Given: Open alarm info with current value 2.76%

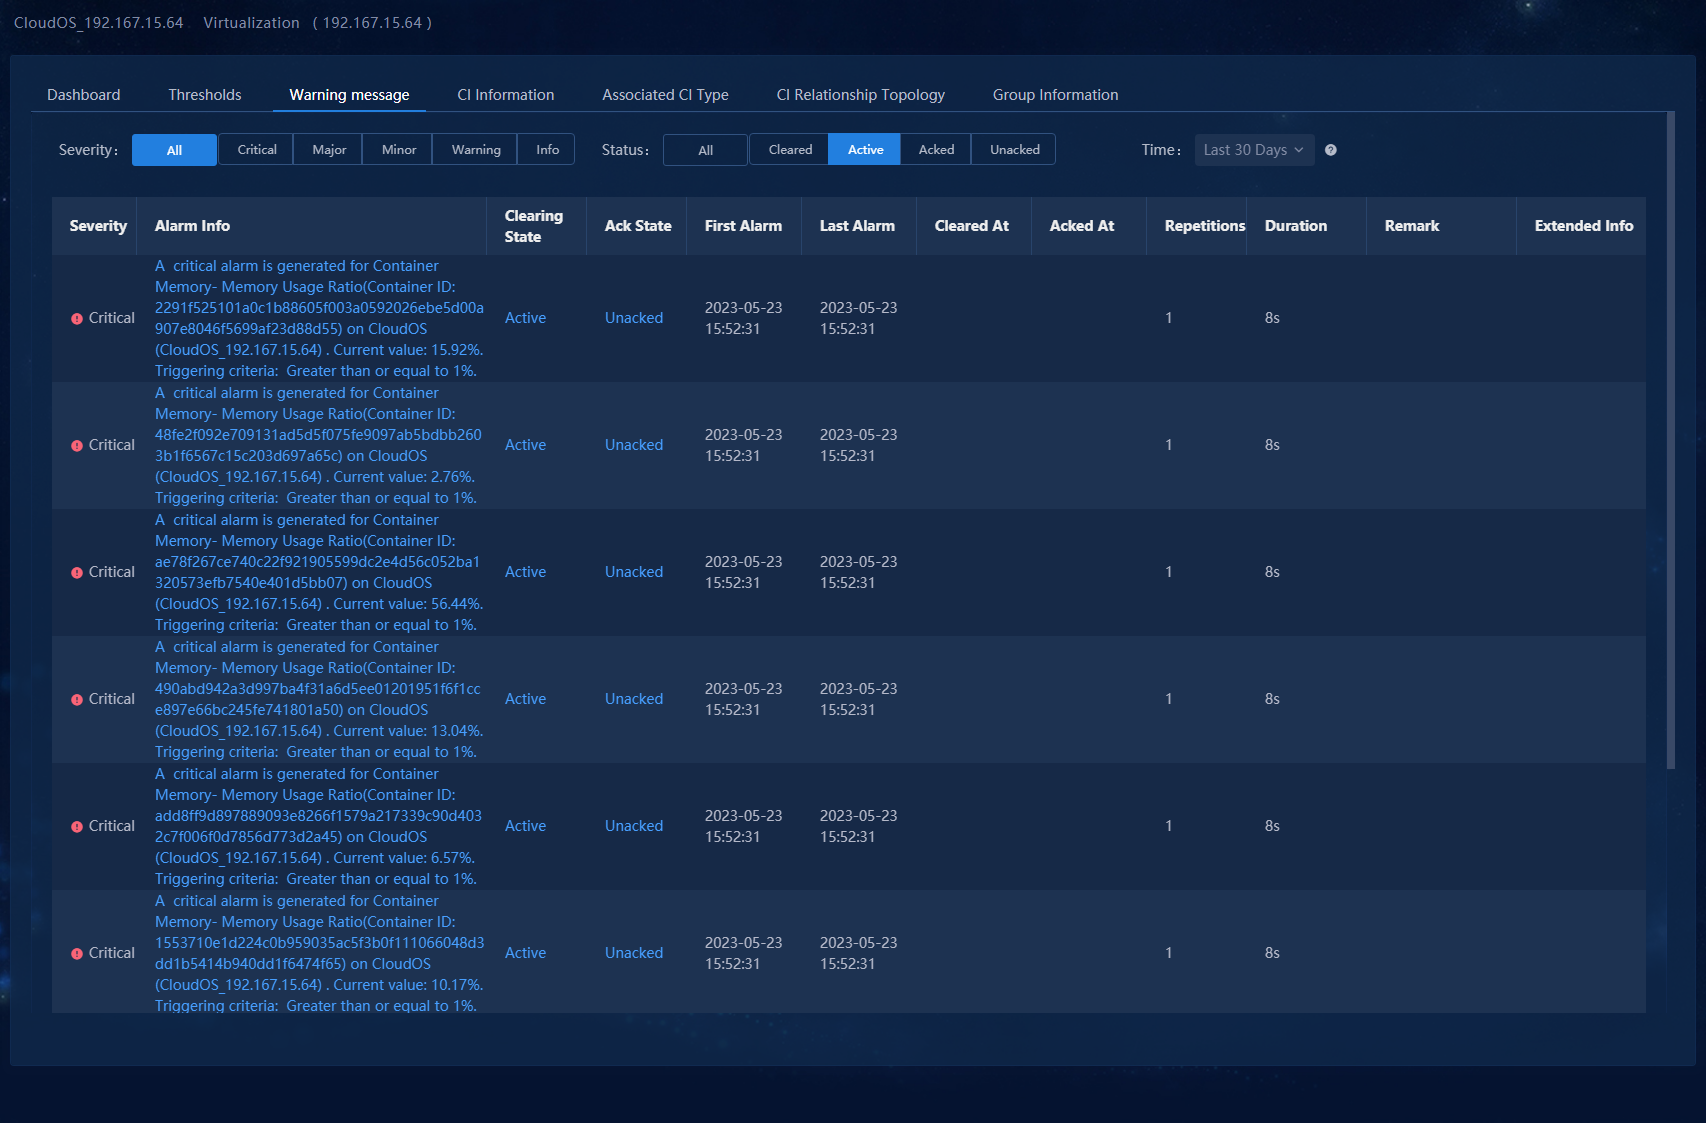Looking at the screenshot, I should click(x=319, y=445).
